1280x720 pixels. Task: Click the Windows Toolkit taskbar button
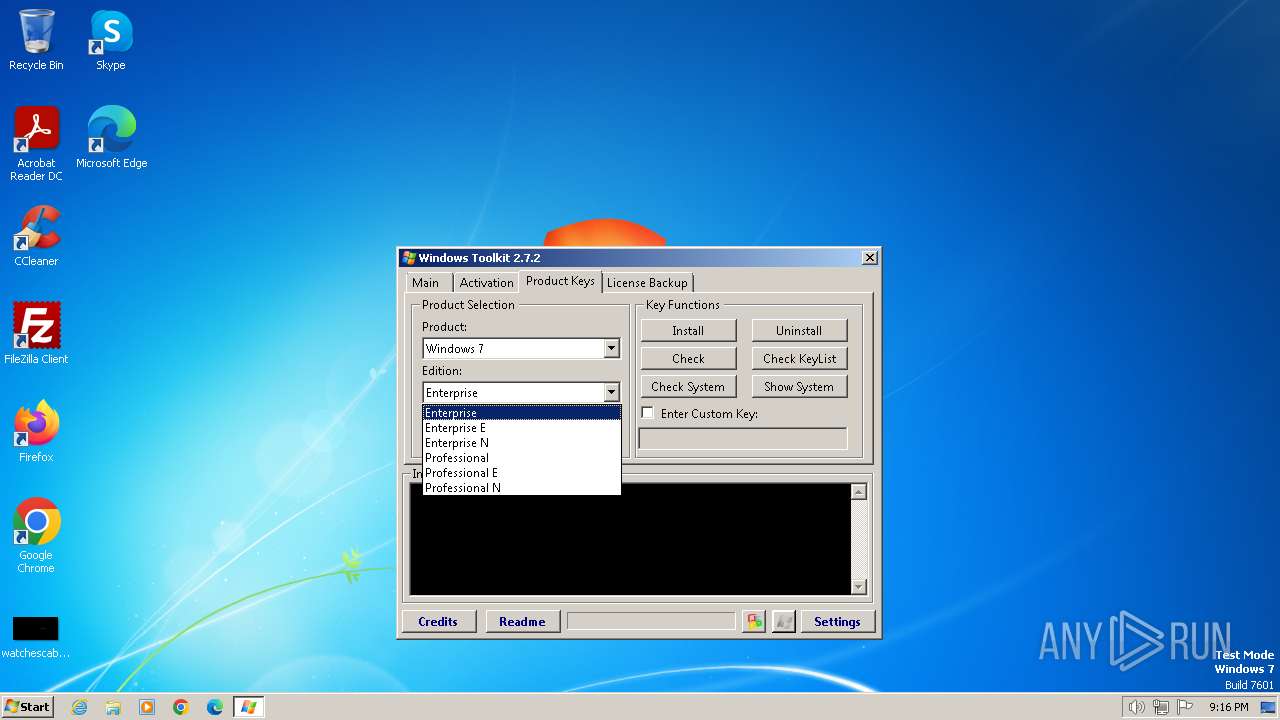(248, 707)
